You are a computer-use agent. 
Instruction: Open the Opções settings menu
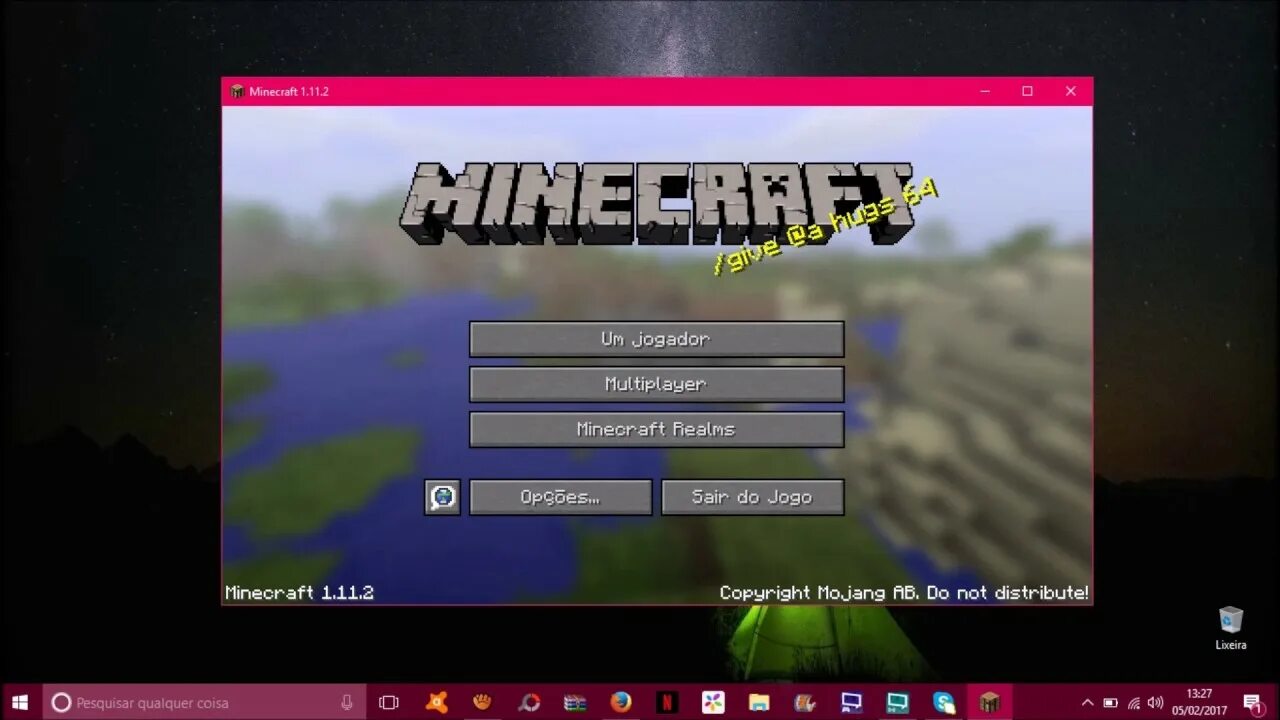point(560,497)
